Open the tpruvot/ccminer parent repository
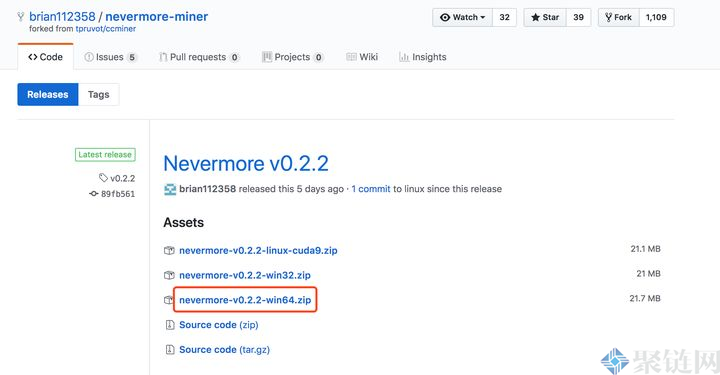This screenshot has height=375, width=720. [106, 29]
